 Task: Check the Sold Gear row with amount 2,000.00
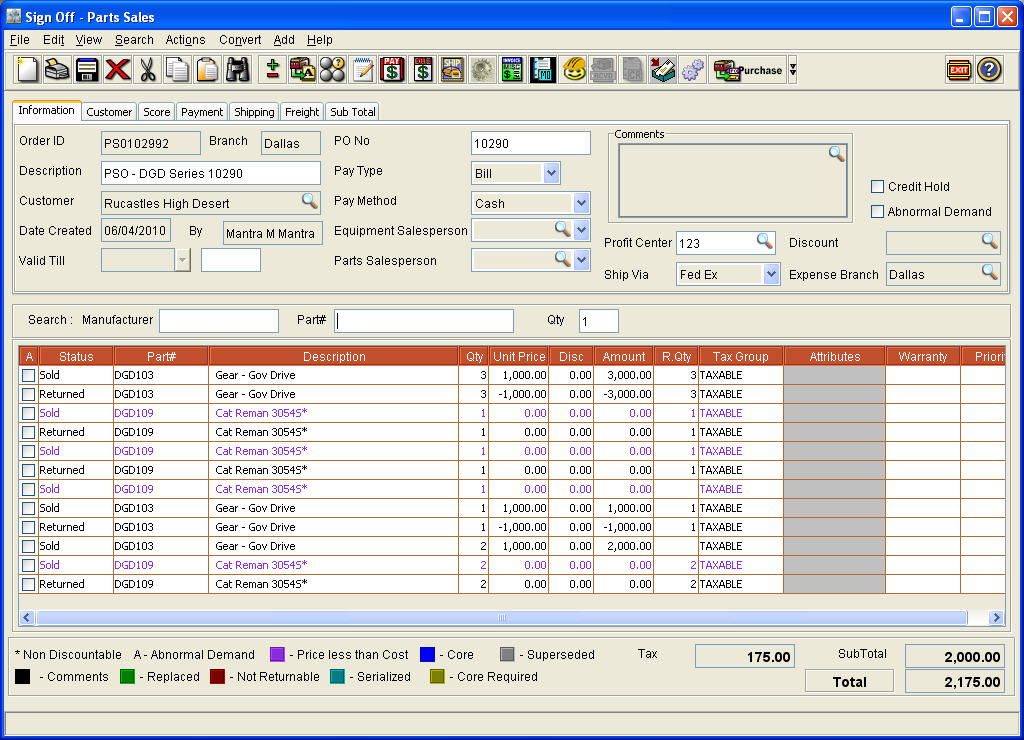click(28, 546)
